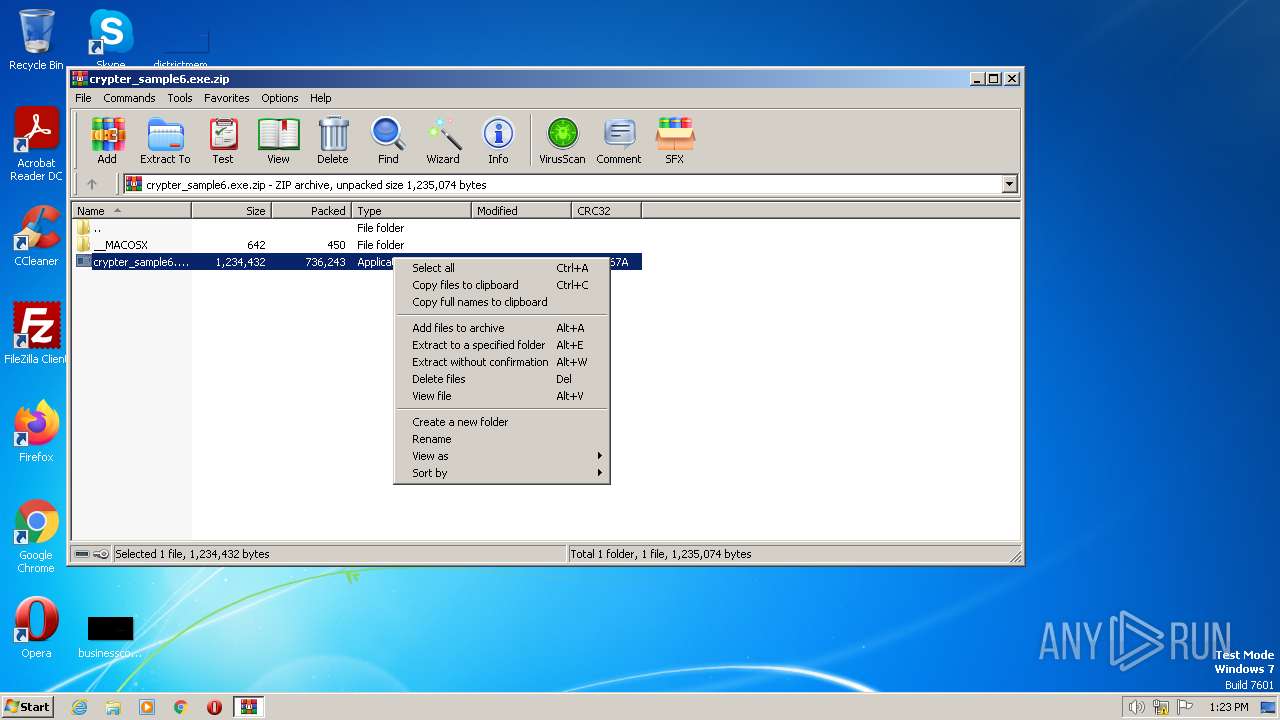Image resolution: width=1280 pixels, height=720 pixels.
Task: Open Recycle Bin desktop icon
Action: [x=36, y=40]
